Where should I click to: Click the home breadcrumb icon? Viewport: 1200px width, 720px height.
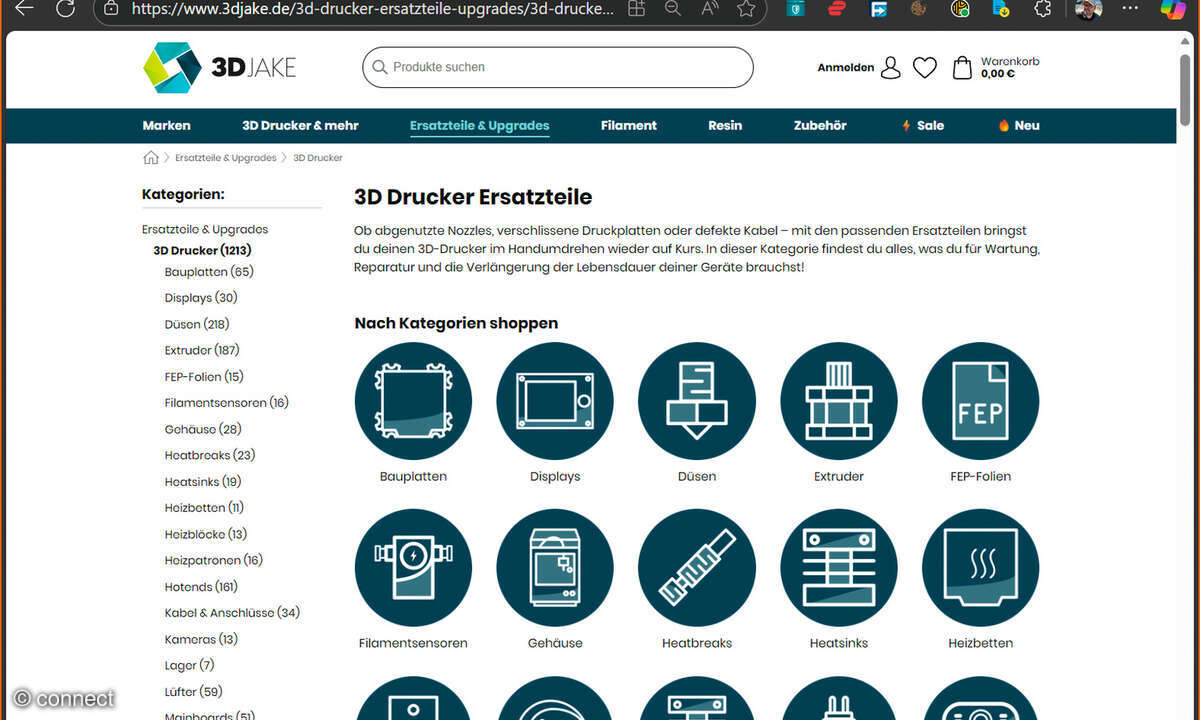(150, 157)
